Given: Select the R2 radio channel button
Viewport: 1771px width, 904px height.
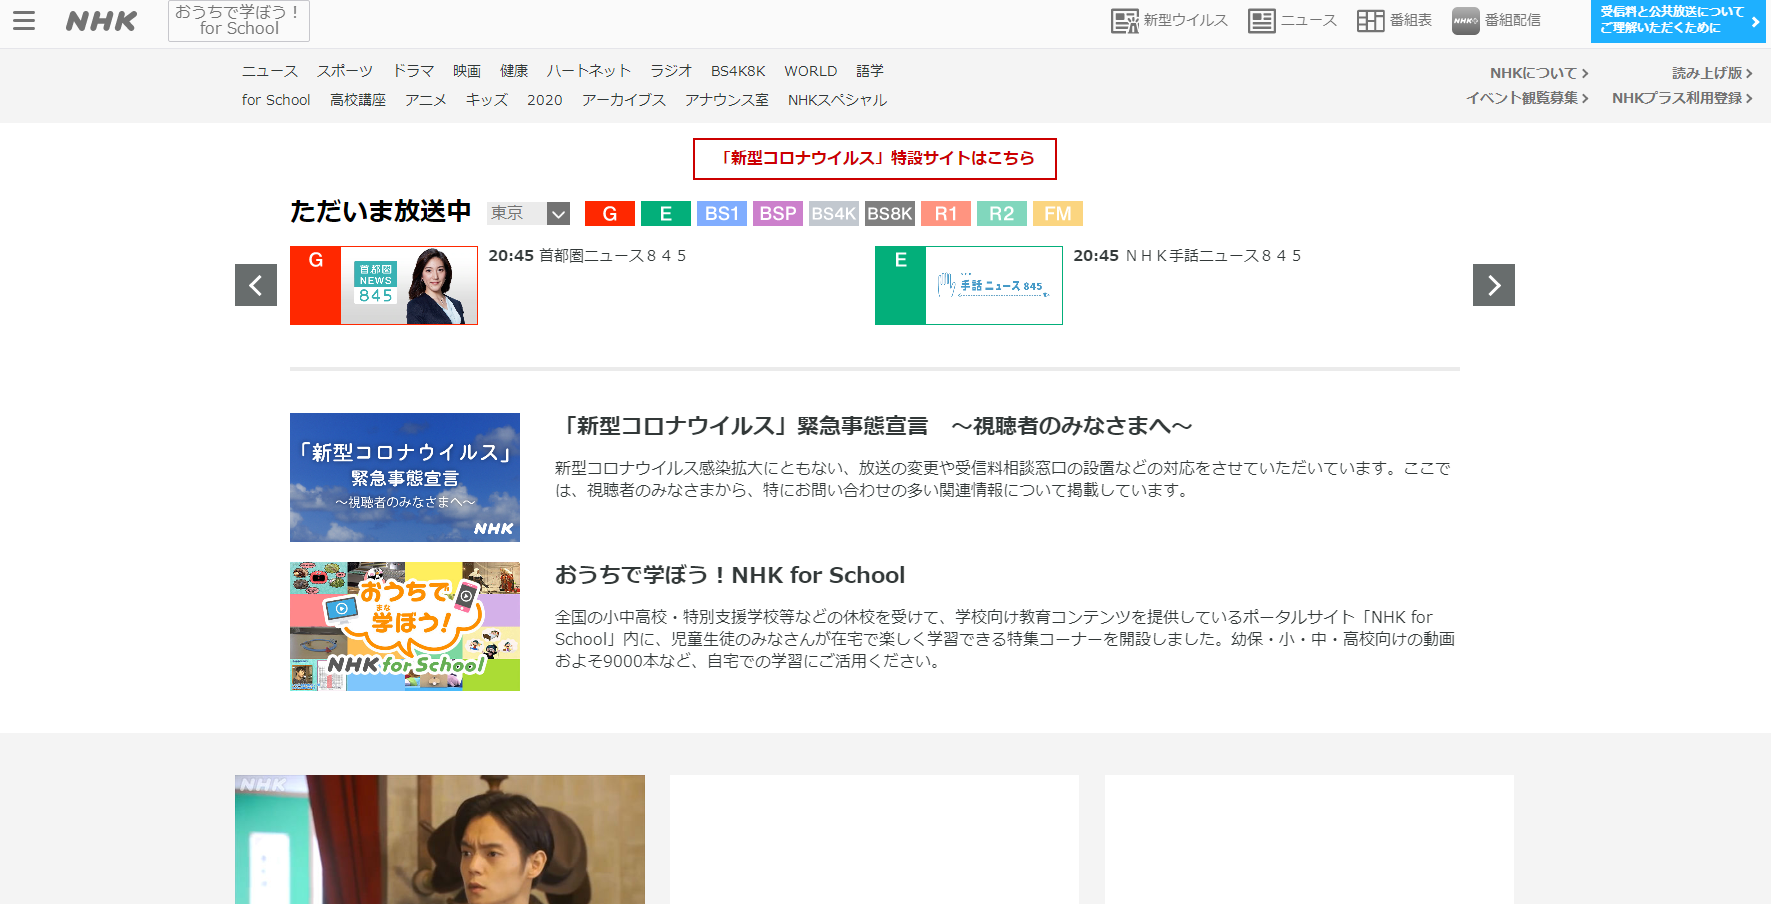Looking at the screenshot, I should tap(1002, 213).
